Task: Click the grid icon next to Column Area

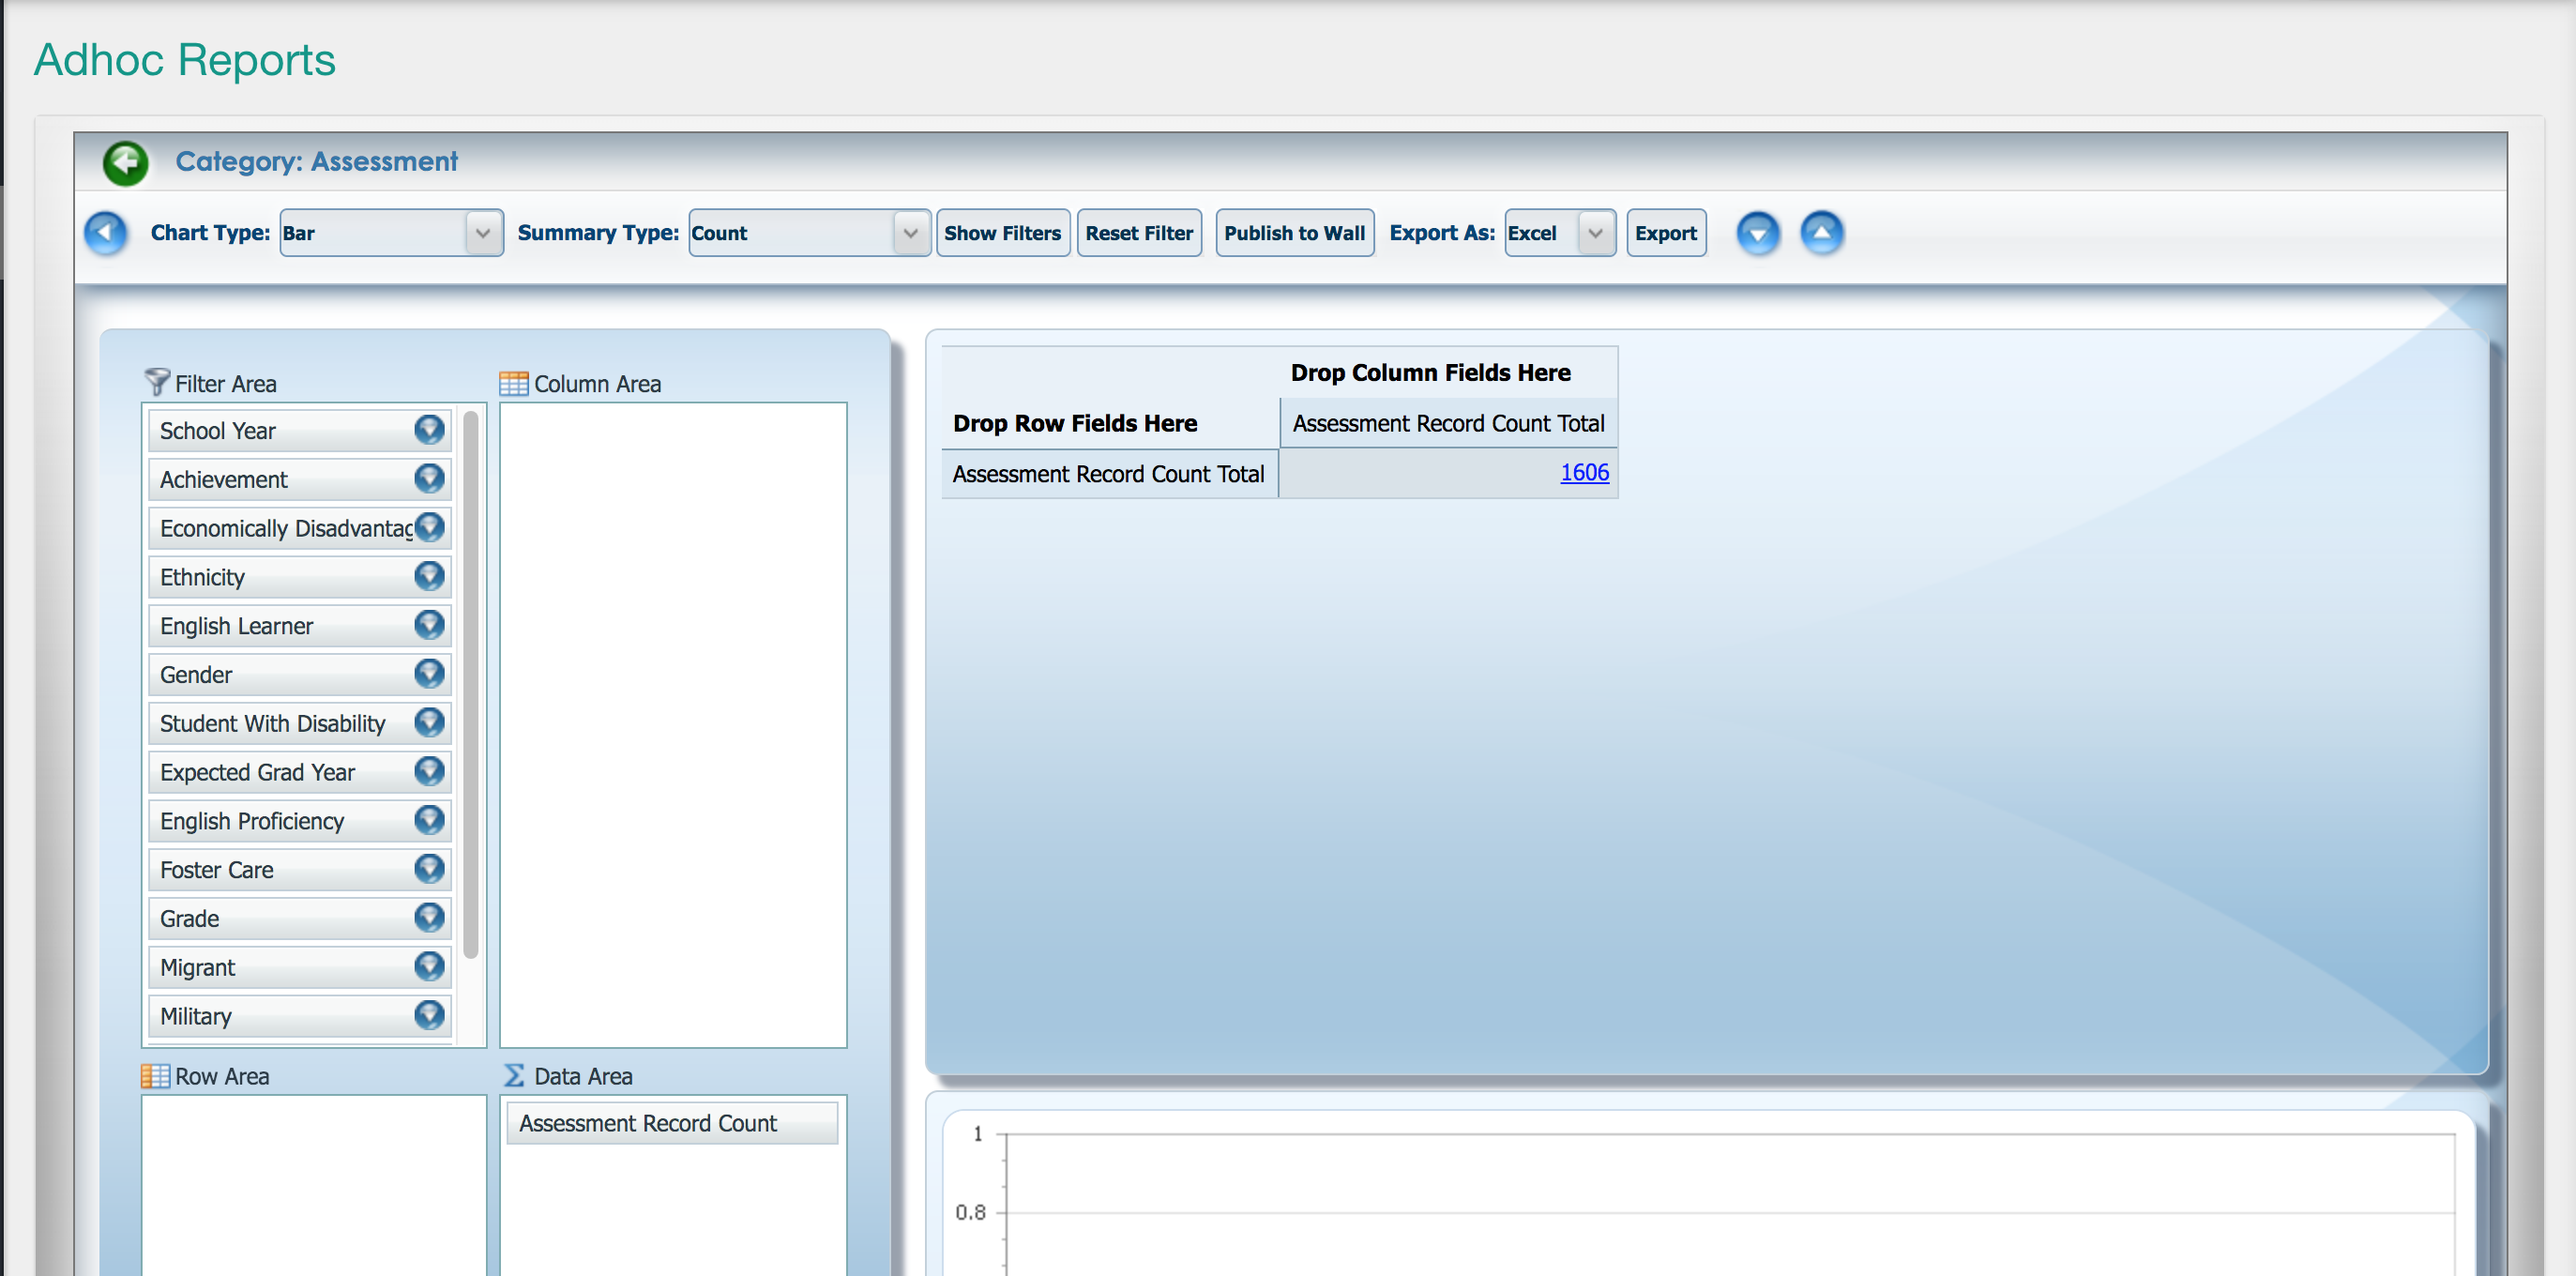Action: 513,383
